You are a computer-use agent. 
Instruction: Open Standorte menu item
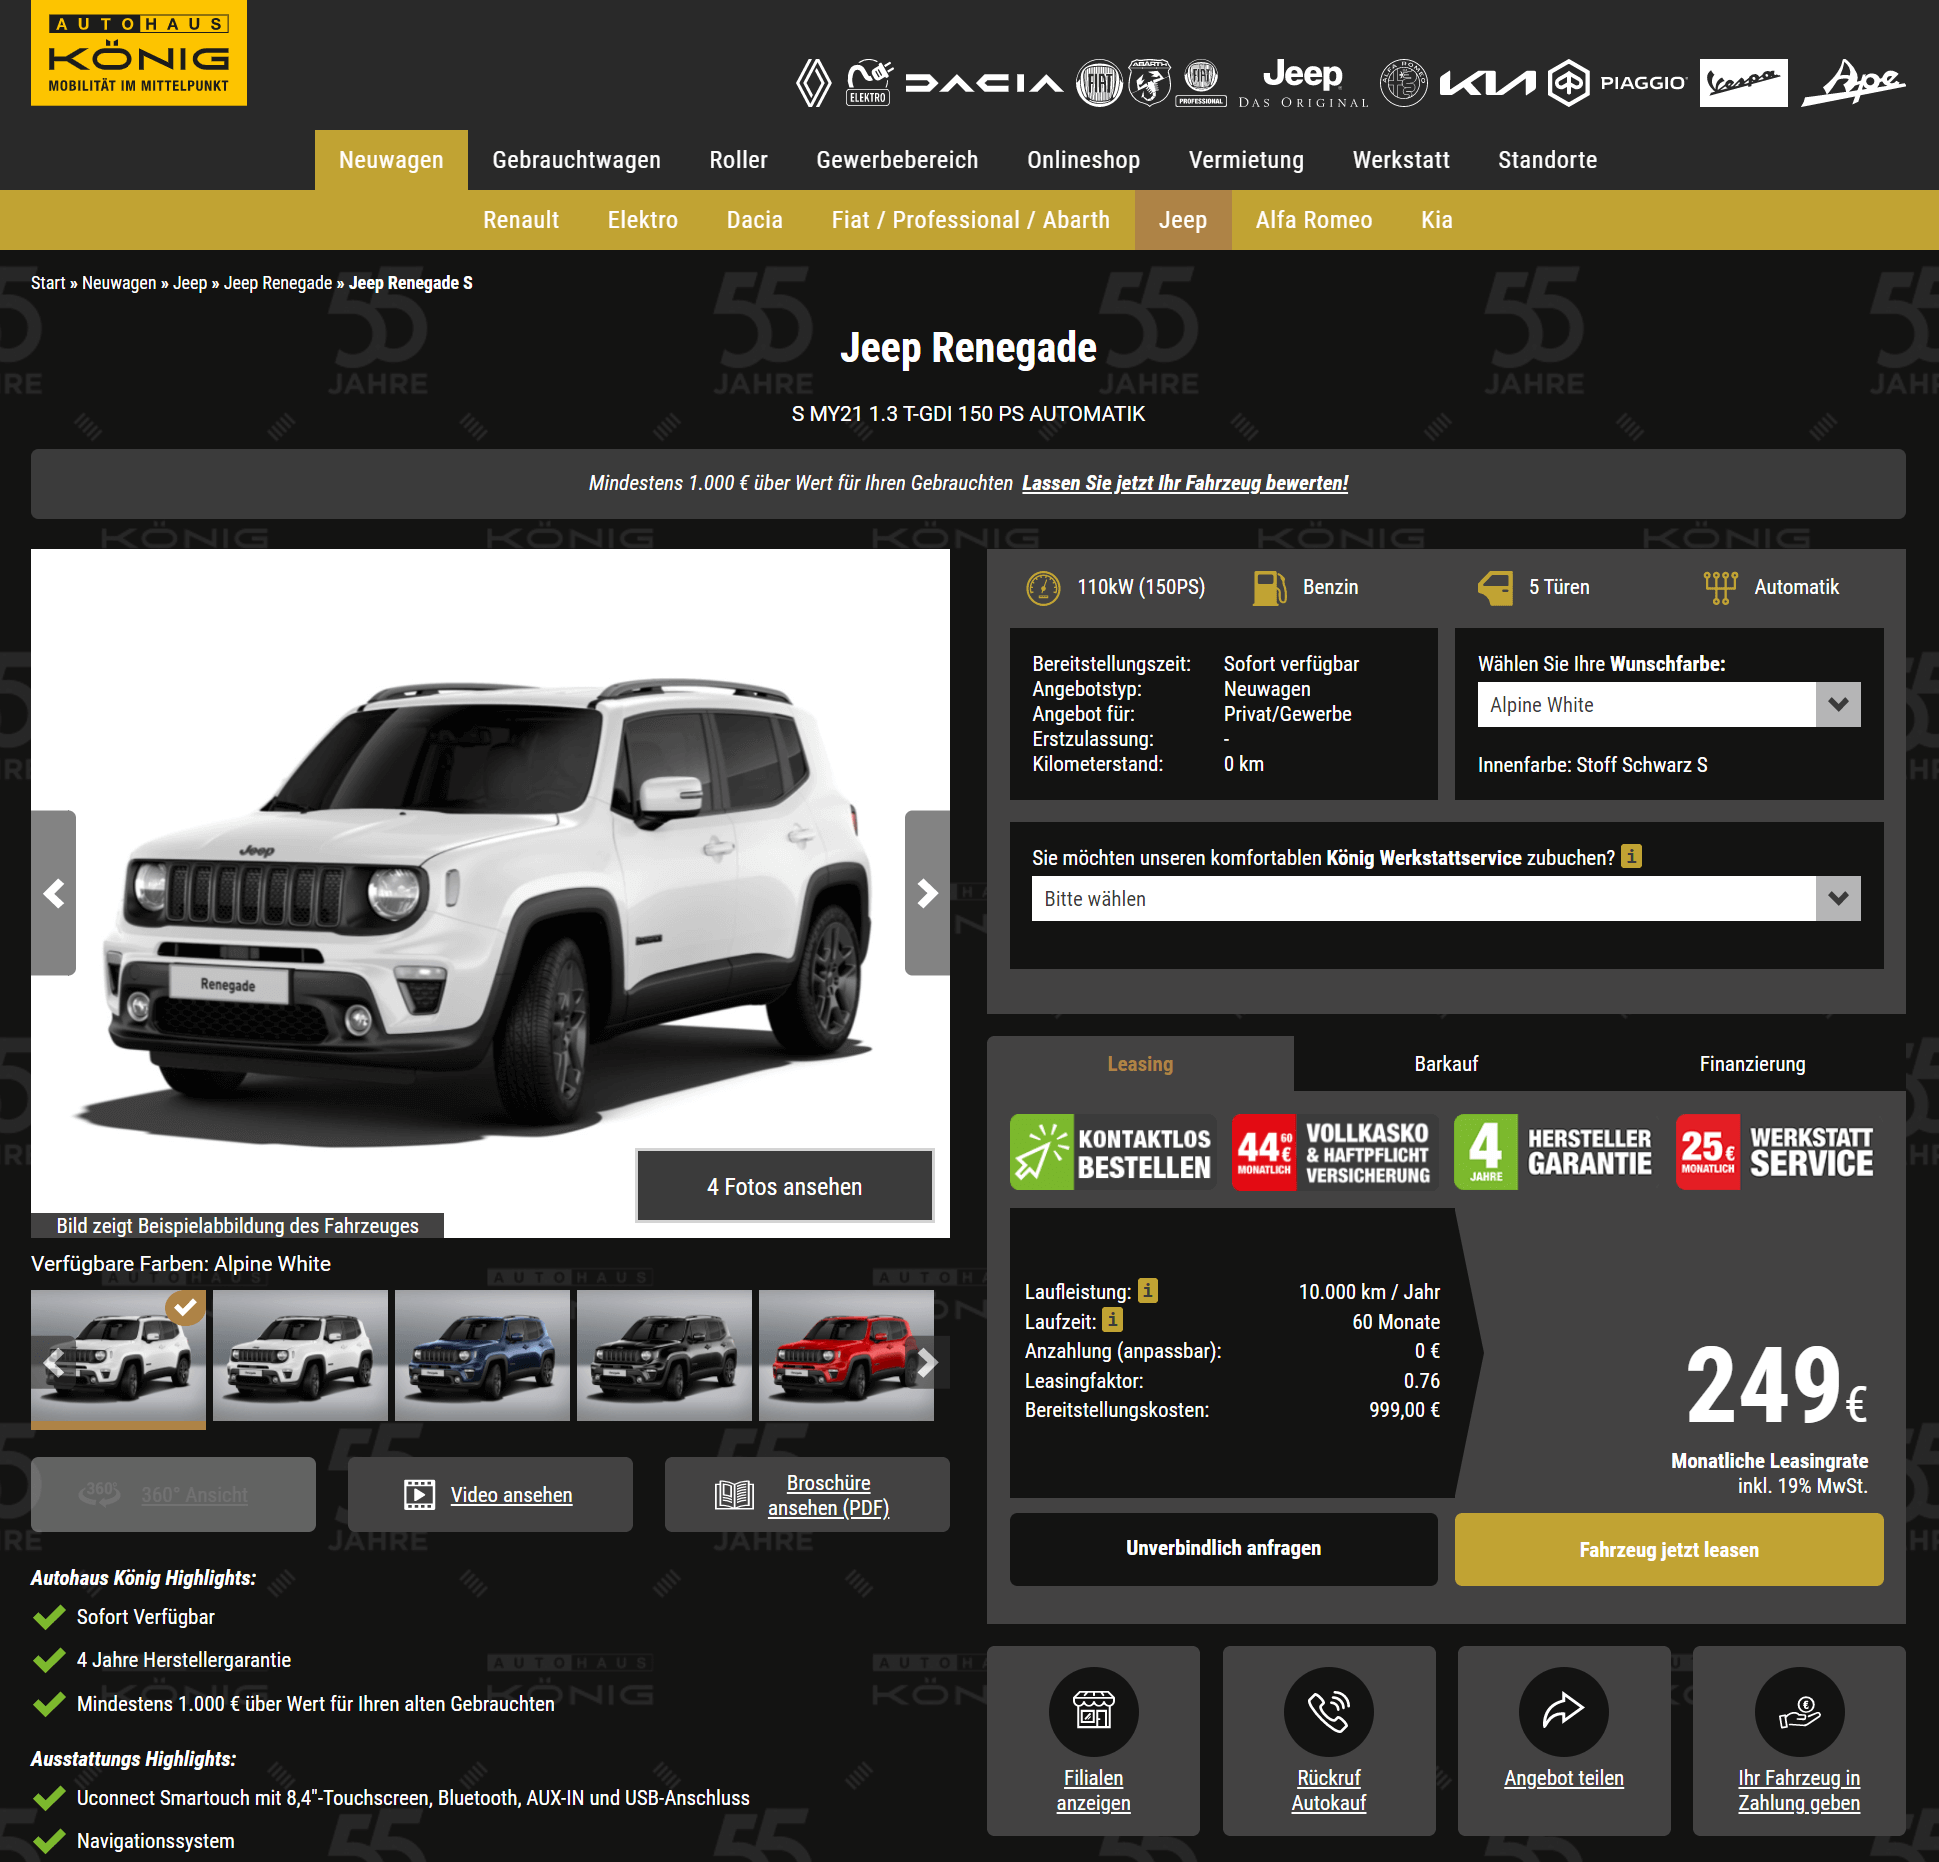pos(1547,160)
